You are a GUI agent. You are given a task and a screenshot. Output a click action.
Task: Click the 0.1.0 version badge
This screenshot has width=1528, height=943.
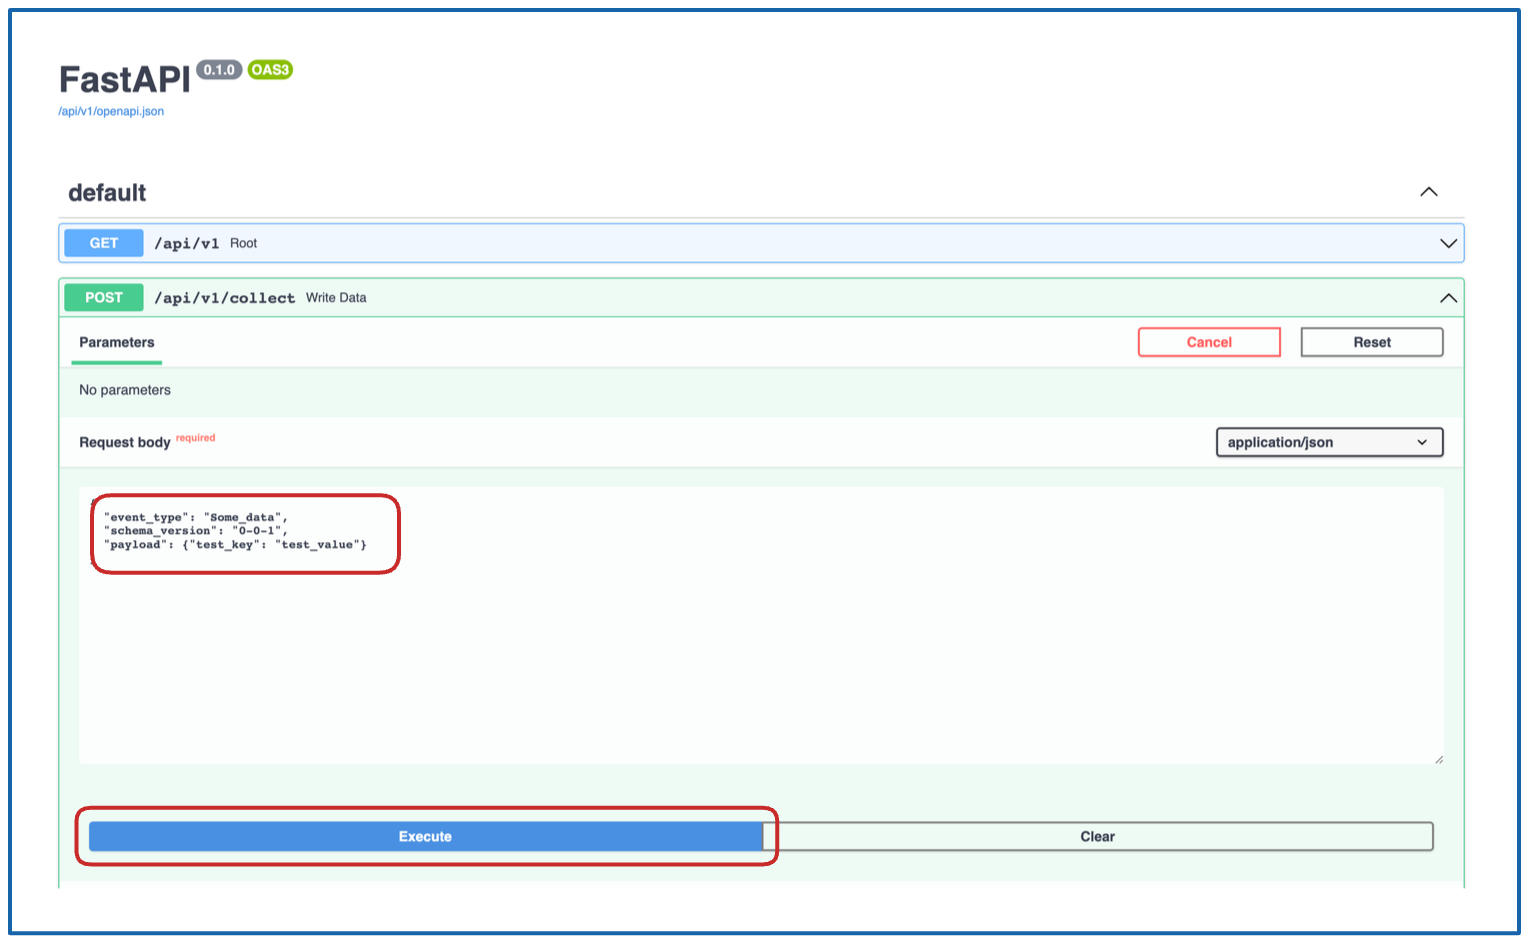coord(220,70)
